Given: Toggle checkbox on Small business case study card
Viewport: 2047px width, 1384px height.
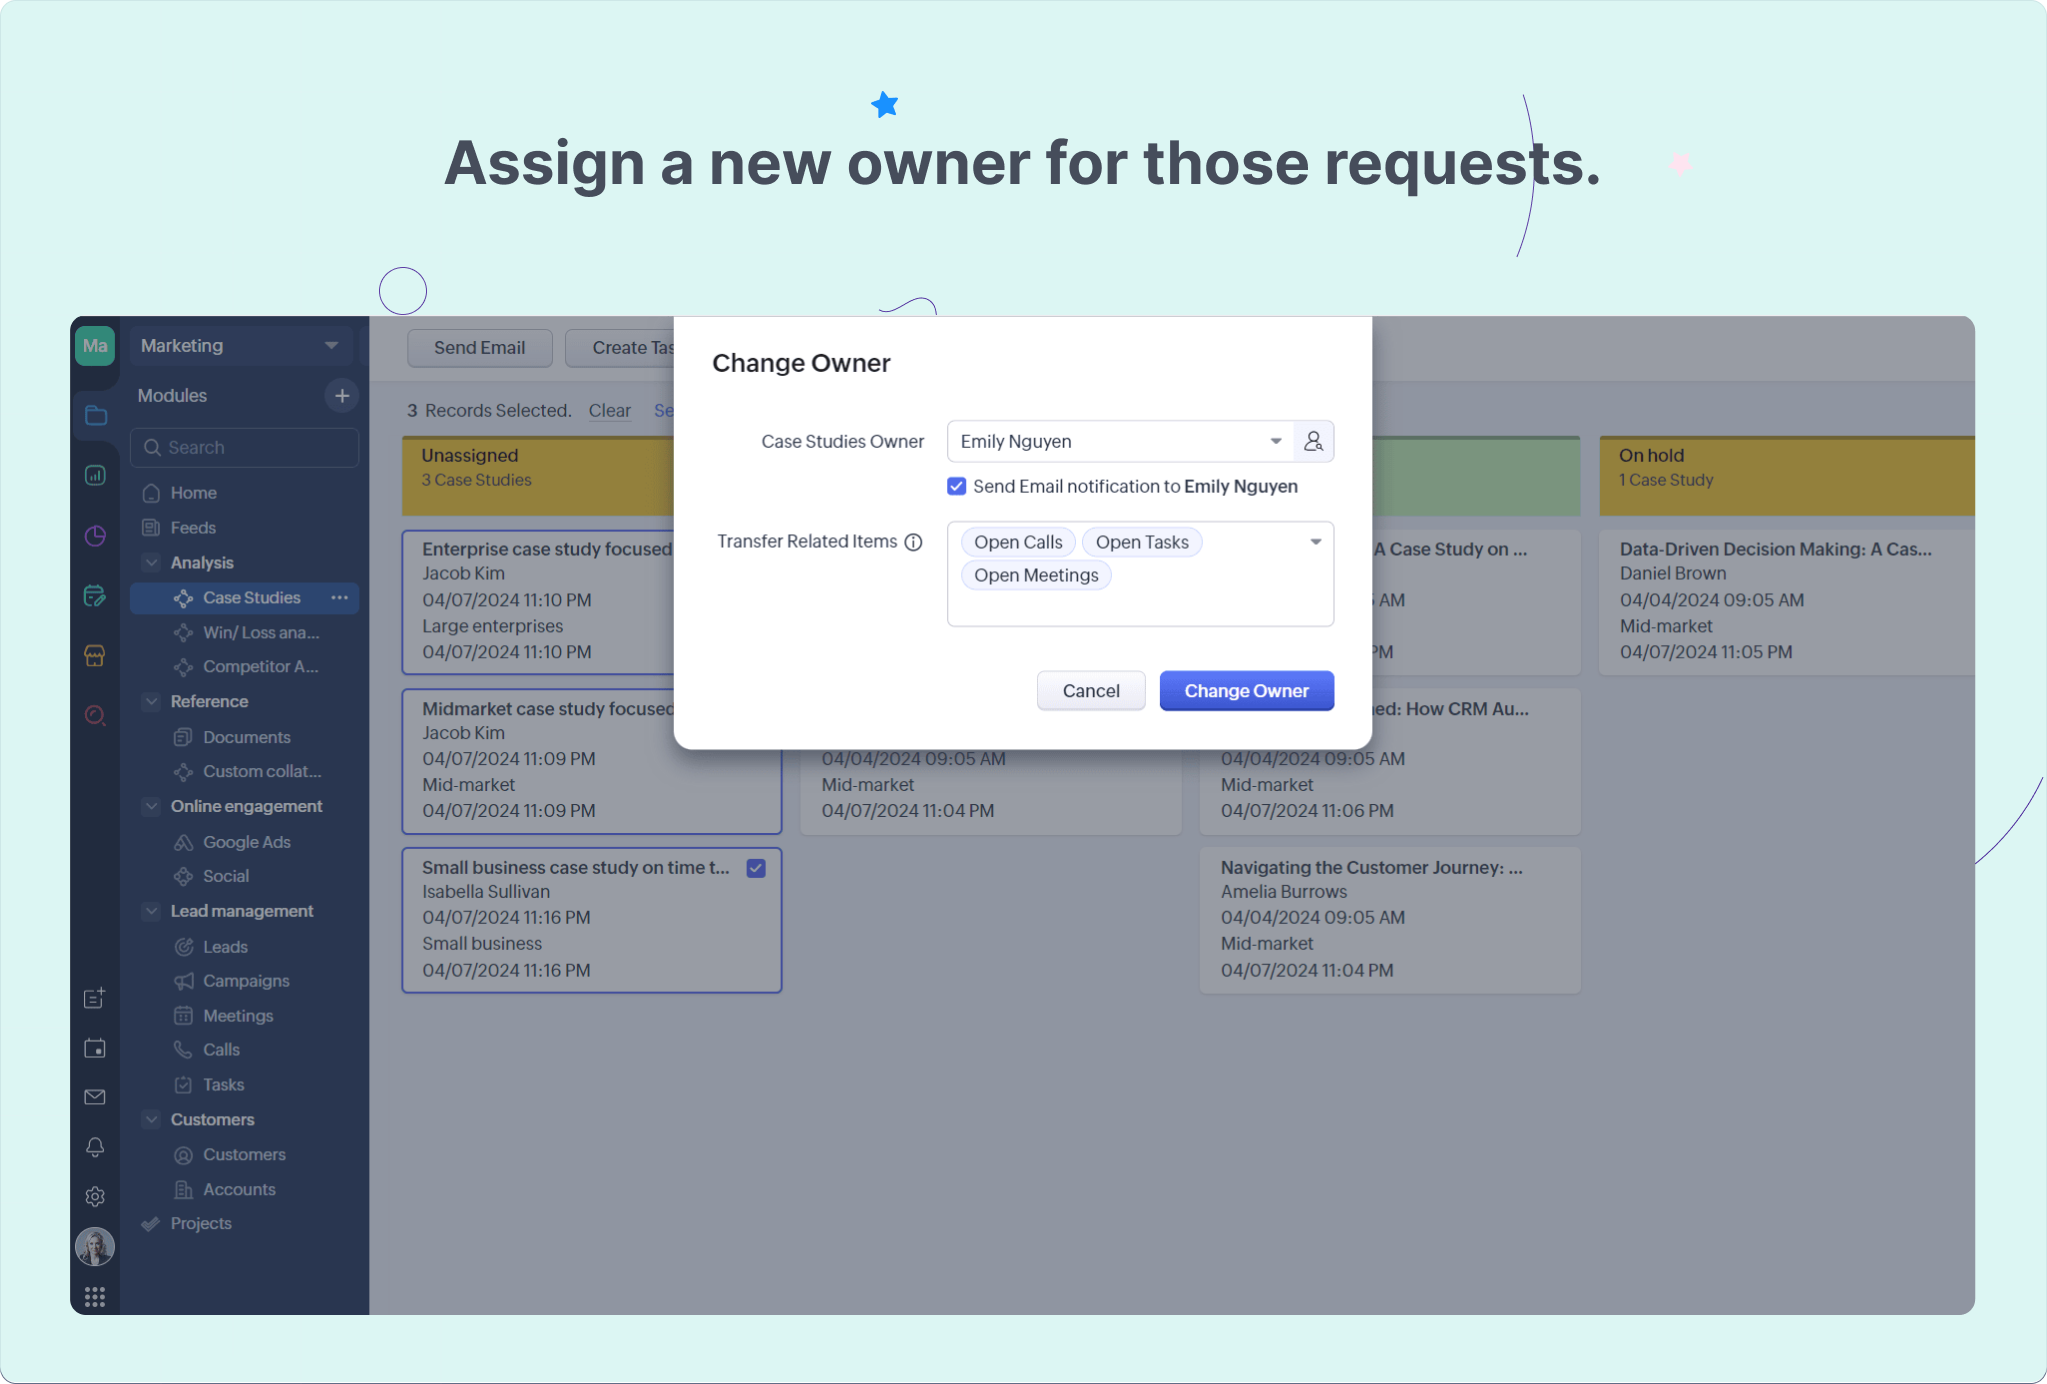Looking at the screenshot, I should pos(756,868).
